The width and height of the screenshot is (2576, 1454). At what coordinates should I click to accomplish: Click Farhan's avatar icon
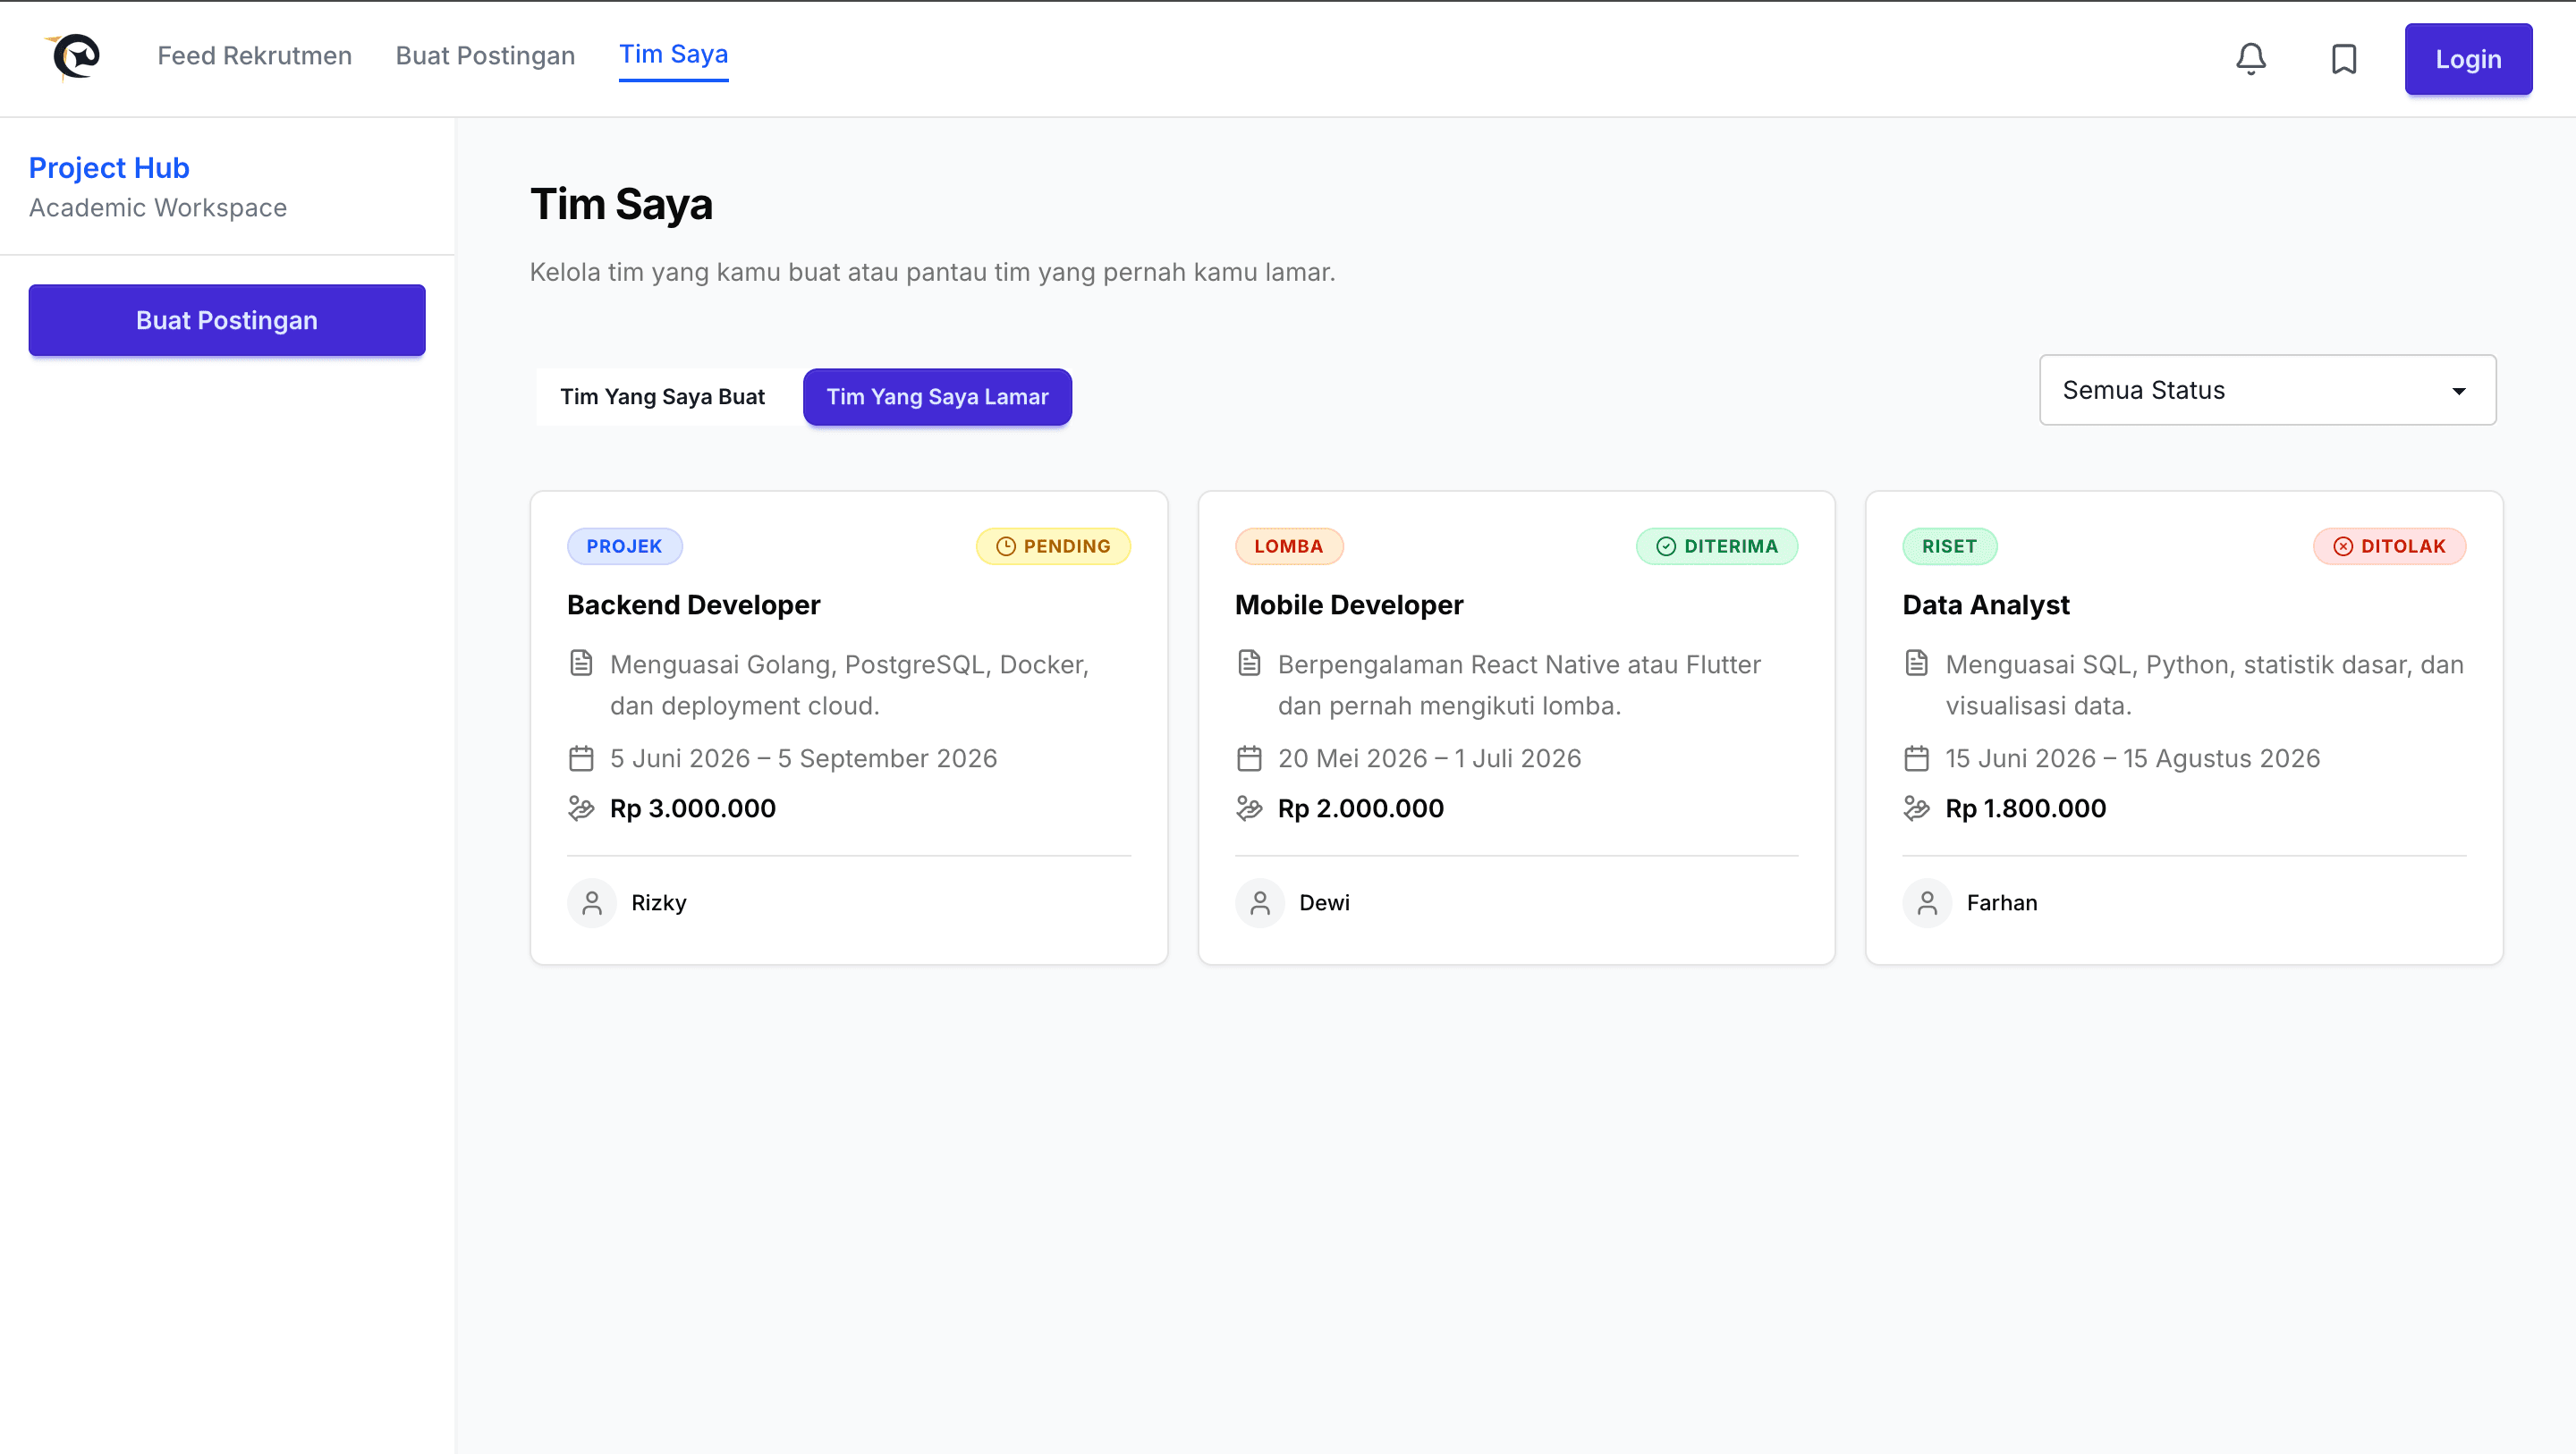1927,903
